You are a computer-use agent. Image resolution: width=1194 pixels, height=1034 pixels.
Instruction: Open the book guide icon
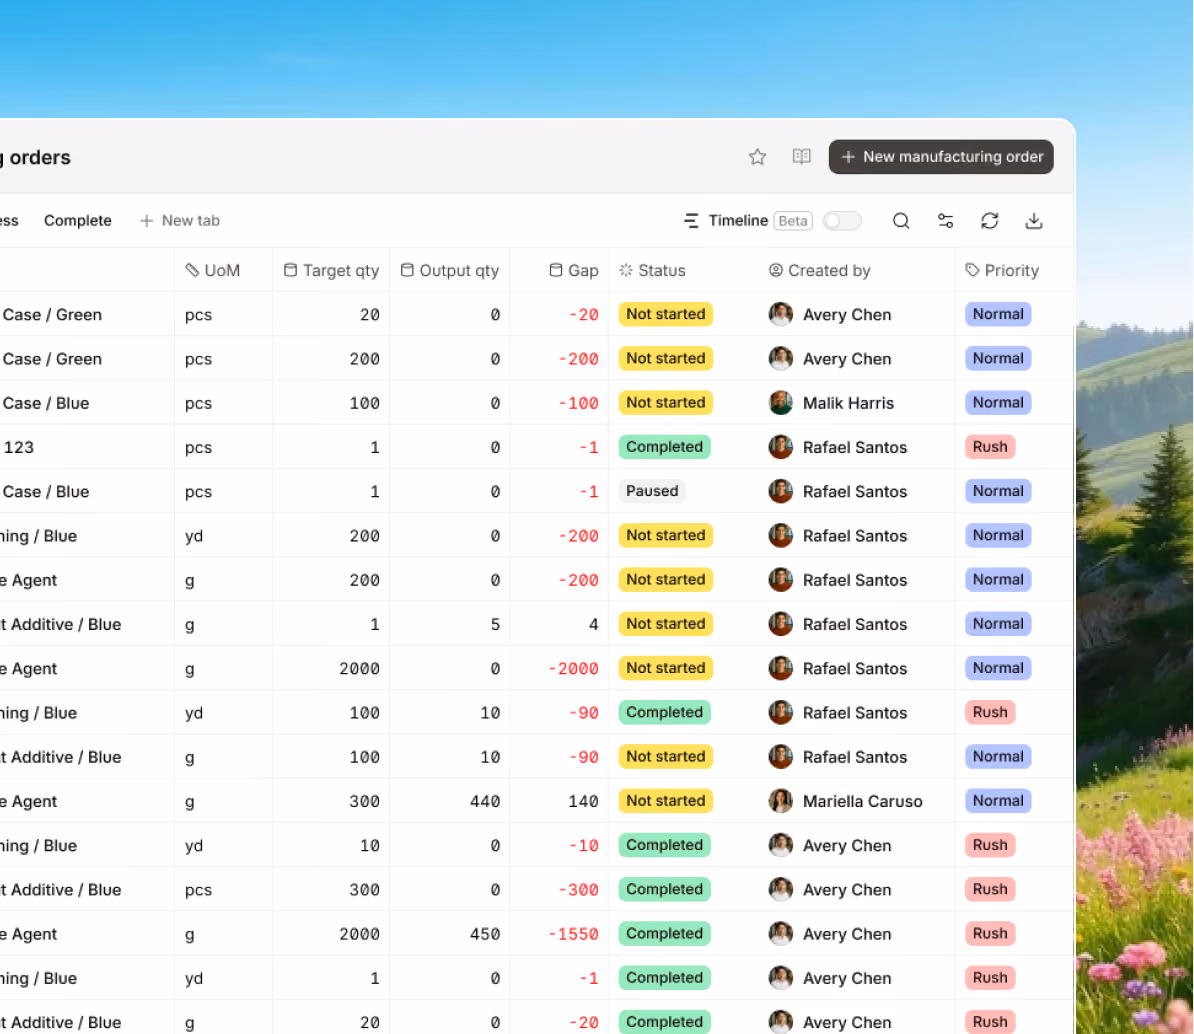(801, 157)
